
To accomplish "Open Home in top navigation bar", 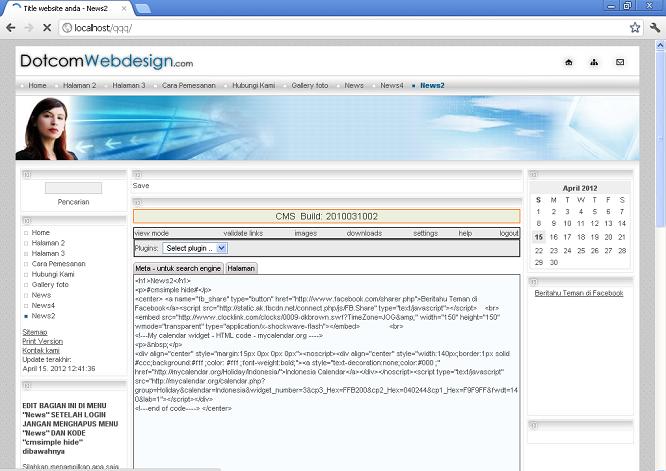I will (x=37, y=85).
